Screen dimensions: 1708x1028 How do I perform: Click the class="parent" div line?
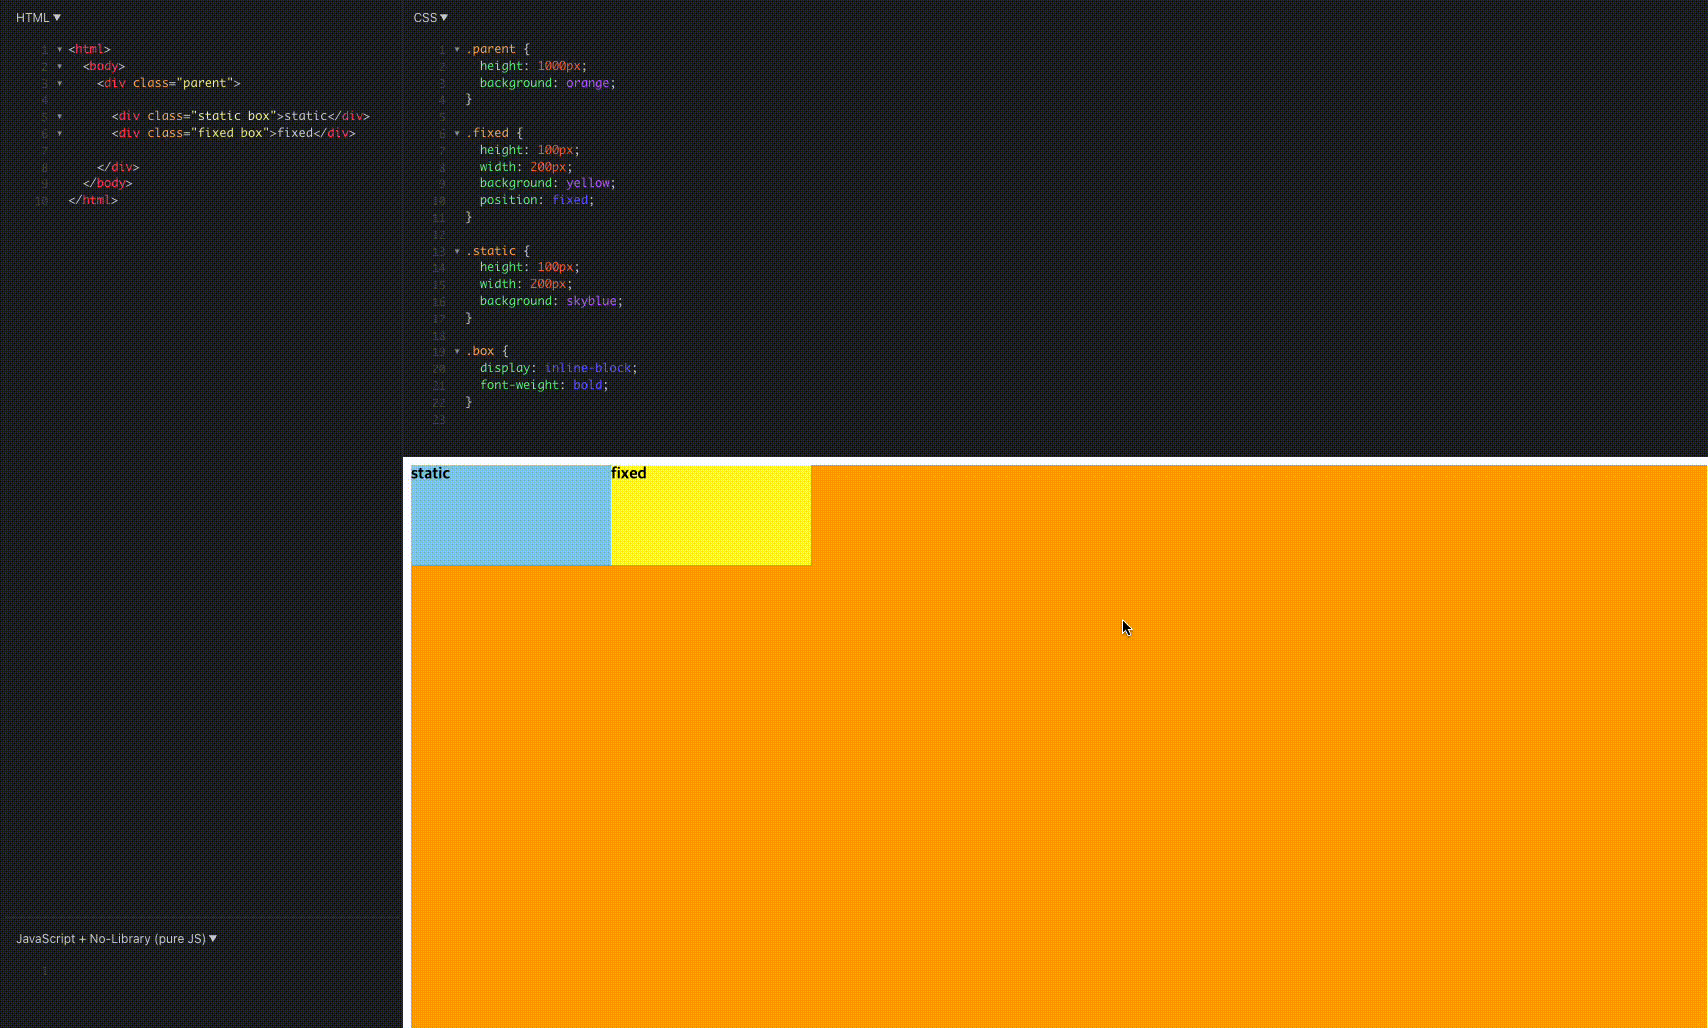click(x=169, y=83)
